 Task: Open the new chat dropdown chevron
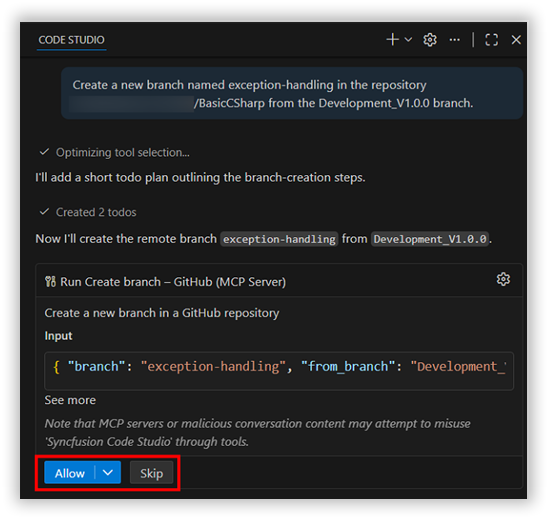[408, 40]
